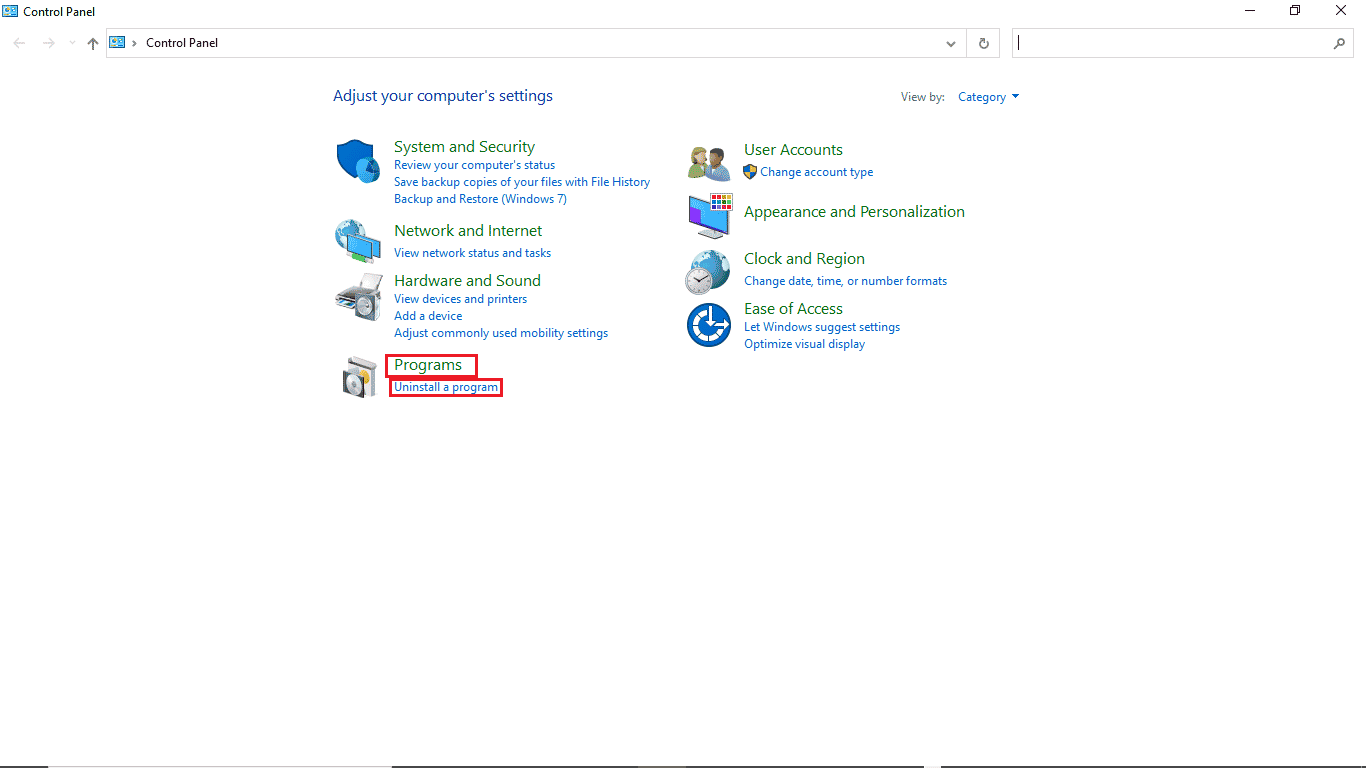The image size is (1366, 768).
Task: Open the View by Category dropdown
Action: tap(988, 97)
